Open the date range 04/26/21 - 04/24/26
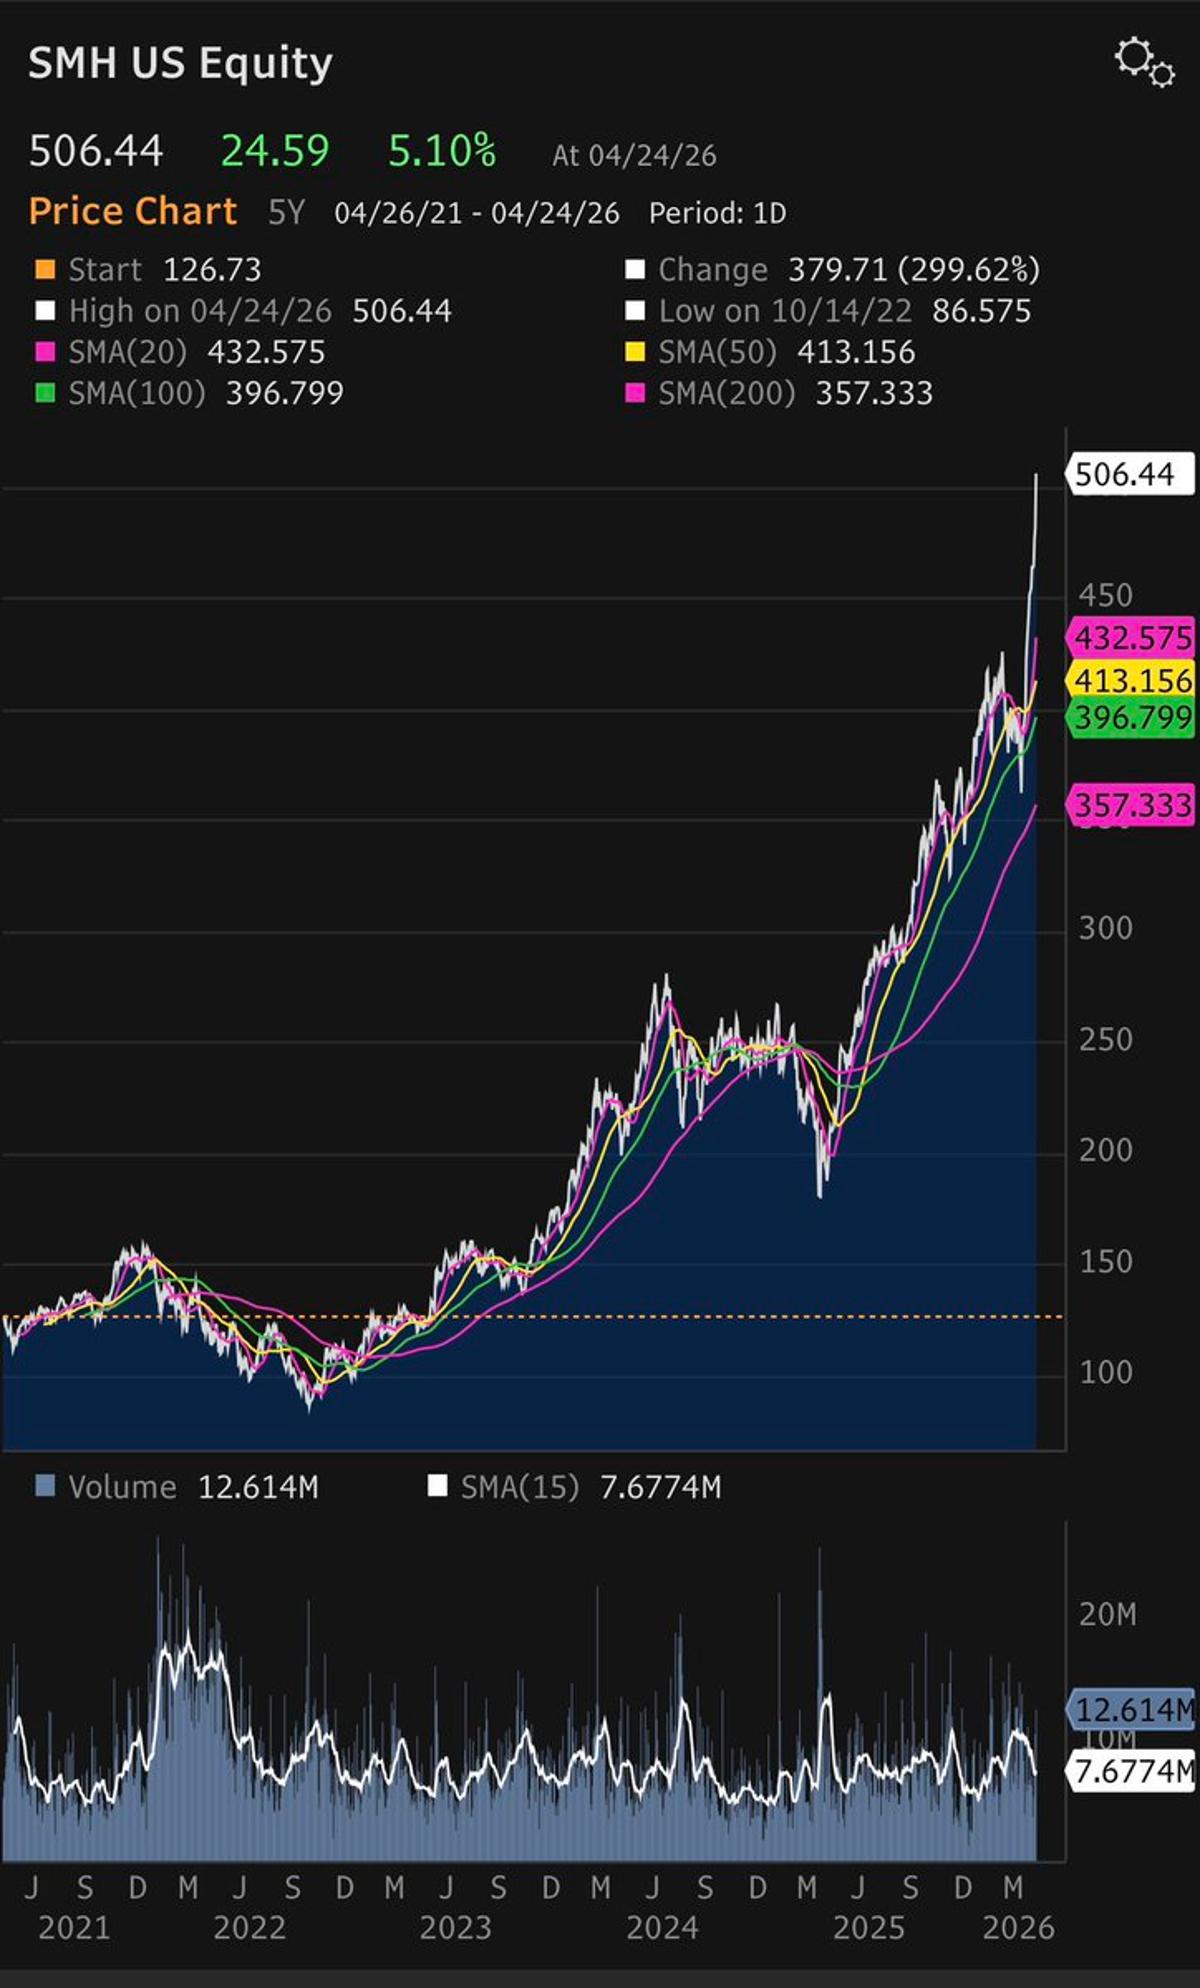 [x=477, y=213]
